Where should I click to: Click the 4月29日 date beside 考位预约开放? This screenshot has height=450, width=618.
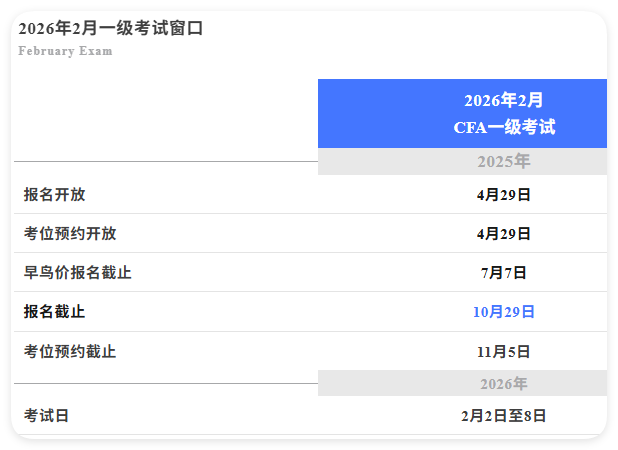pos(503,234)
